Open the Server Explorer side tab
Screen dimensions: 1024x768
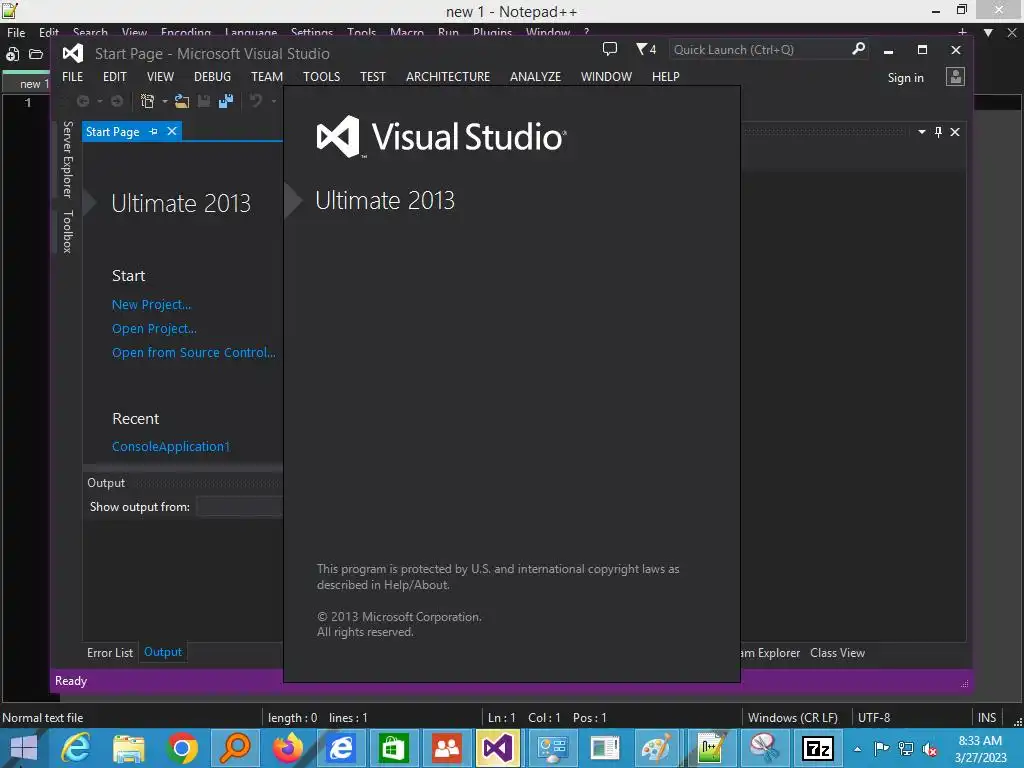tap(67, 159)
